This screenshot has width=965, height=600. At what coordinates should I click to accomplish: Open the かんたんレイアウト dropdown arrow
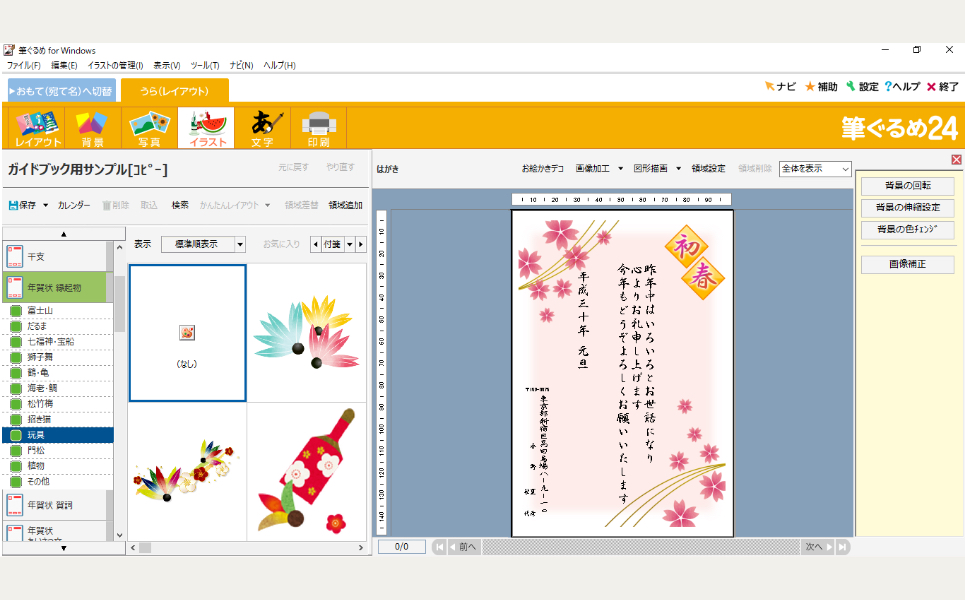coord(268,206)
